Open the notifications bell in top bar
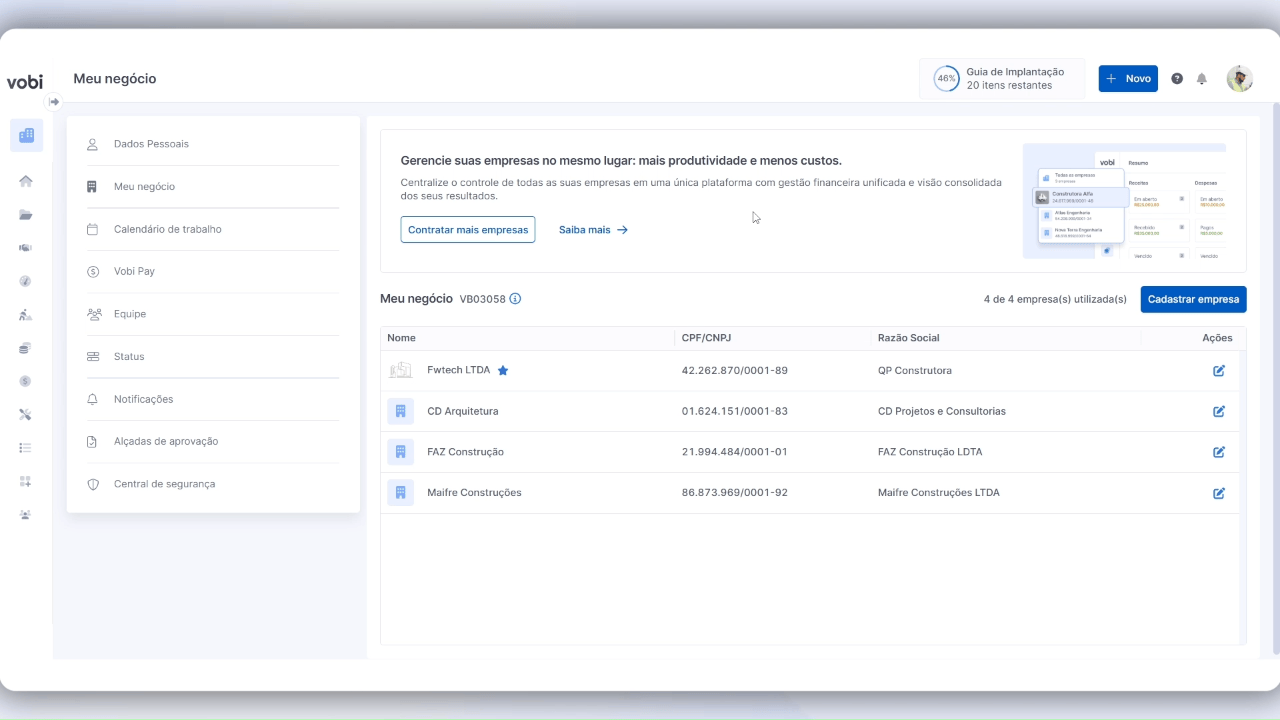1280x720 pixels. pos(1202,79)
